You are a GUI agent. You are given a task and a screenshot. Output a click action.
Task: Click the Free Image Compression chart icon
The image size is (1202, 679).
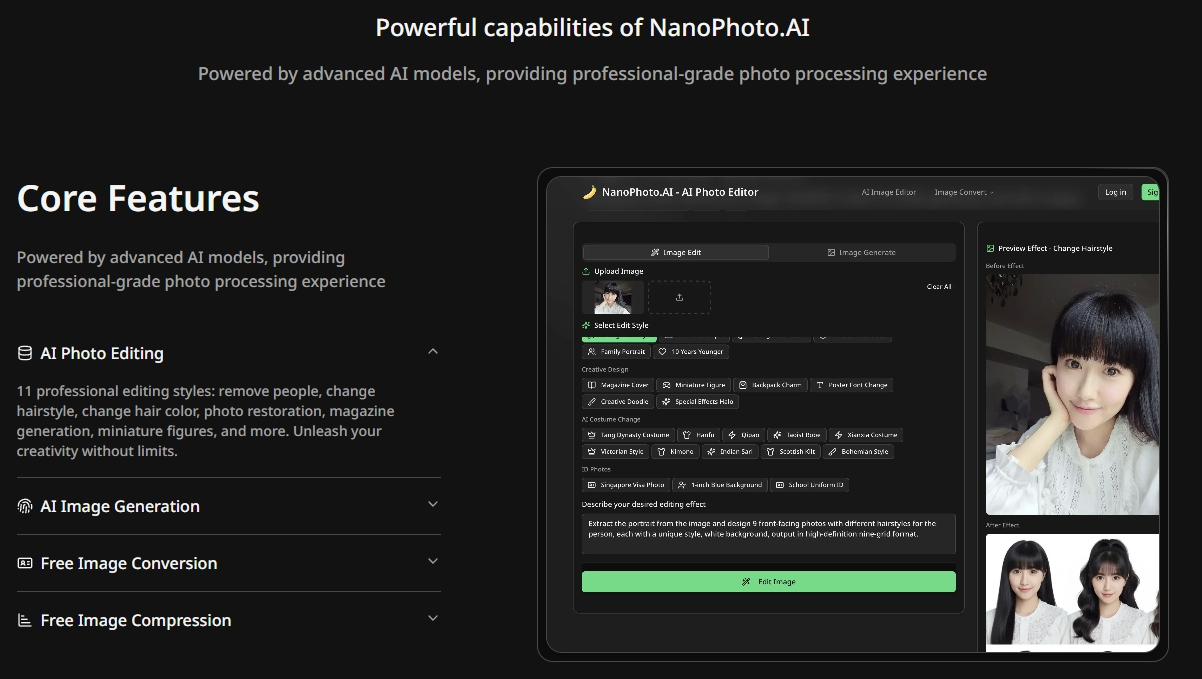pyautogui.click(x=25, y=620)
